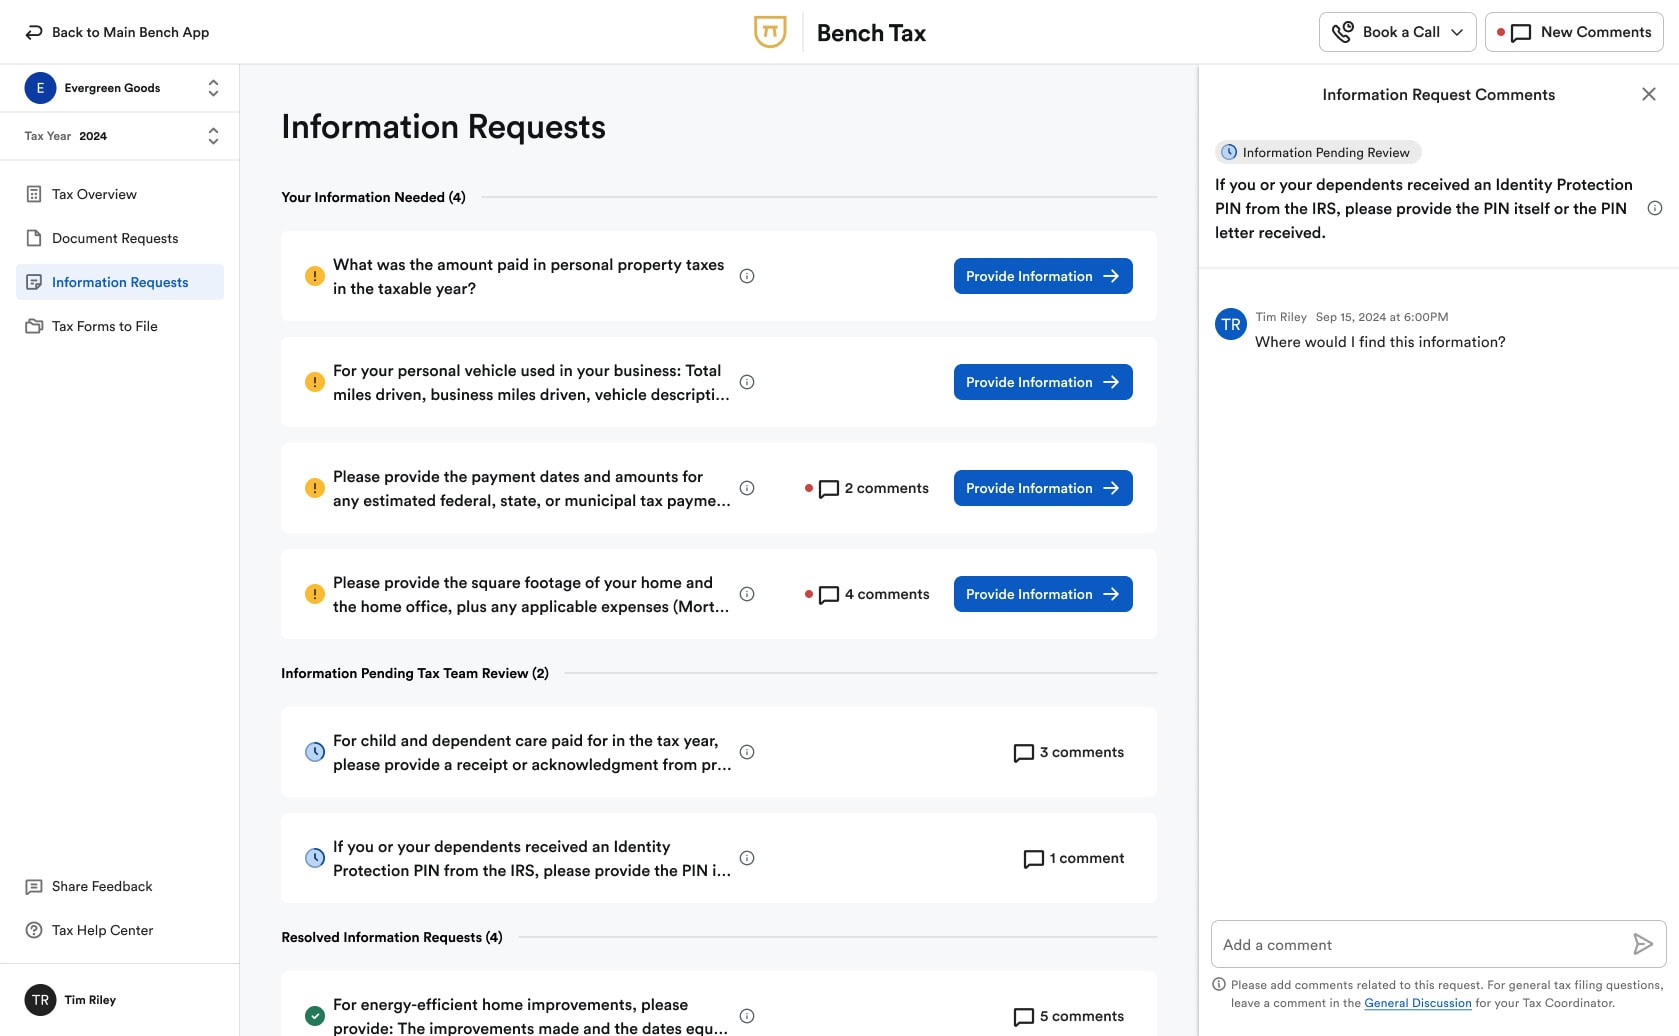Click 'Your Information Needed (4)' heading

pyautogui.click(x=373, y=197)
